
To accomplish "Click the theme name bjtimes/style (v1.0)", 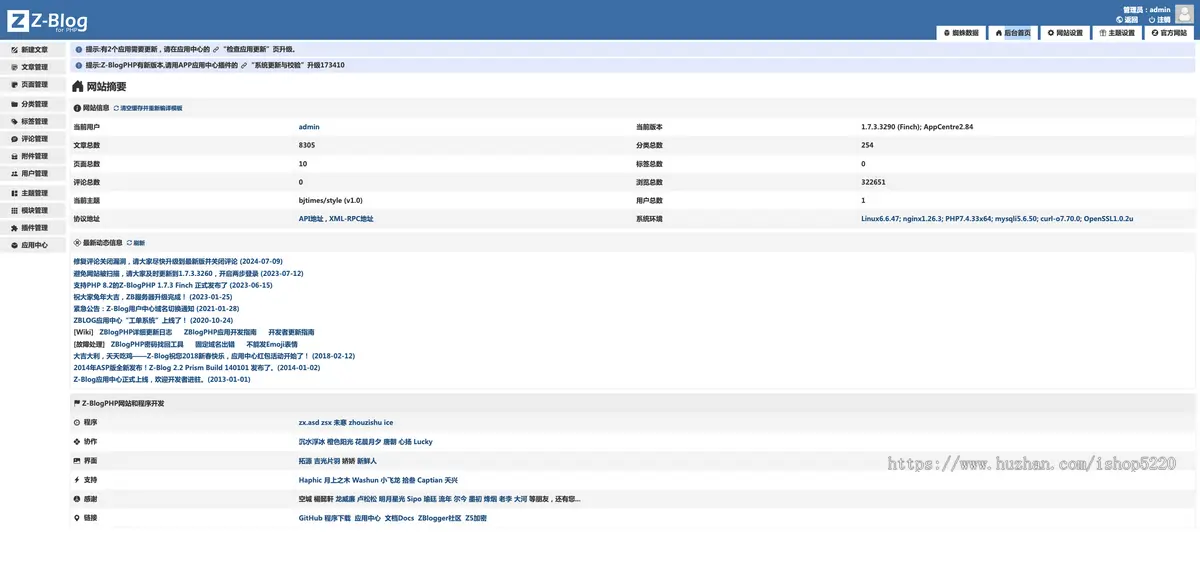I will tap(330, 200).
